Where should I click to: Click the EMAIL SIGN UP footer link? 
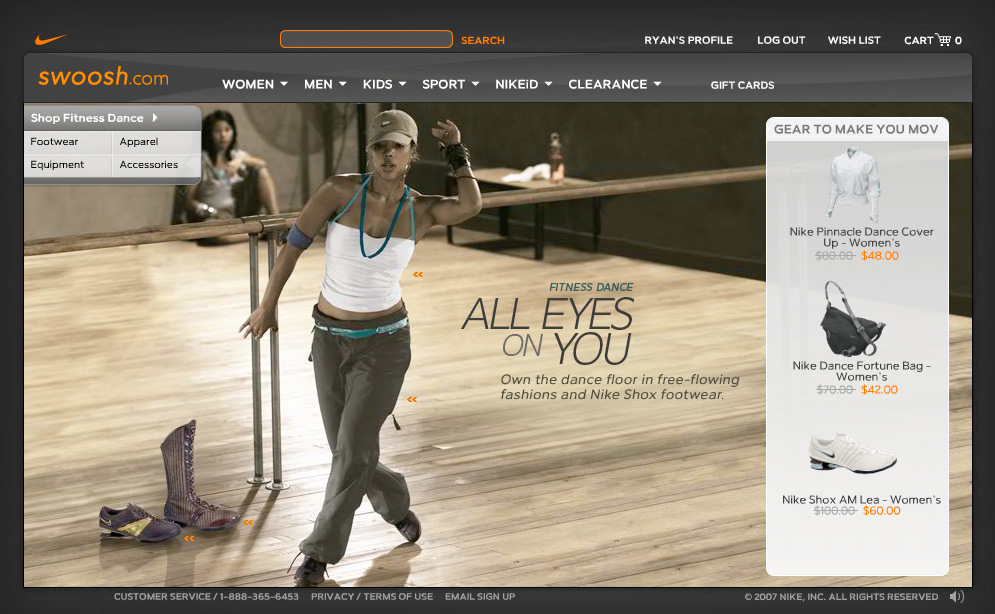pyautogui.click(x=480, y=596)
